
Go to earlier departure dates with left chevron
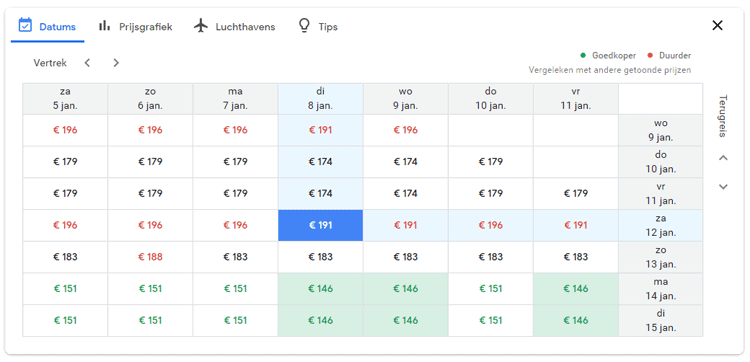coord(87,63)
